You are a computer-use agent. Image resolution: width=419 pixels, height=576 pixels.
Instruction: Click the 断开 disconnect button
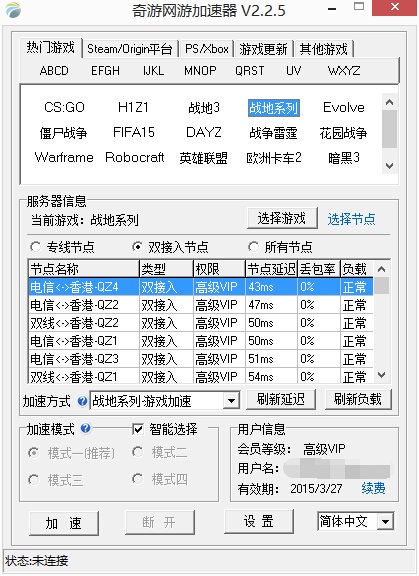click(x=159, y=522)
